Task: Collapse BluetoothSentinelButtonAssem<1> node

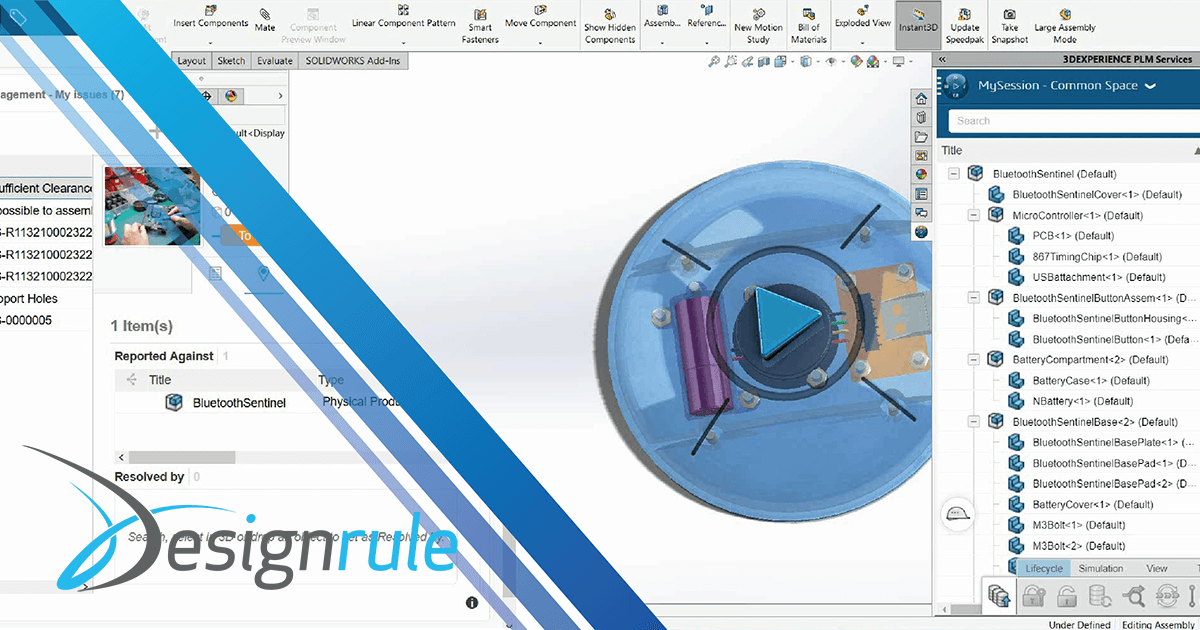Action: 974,297
